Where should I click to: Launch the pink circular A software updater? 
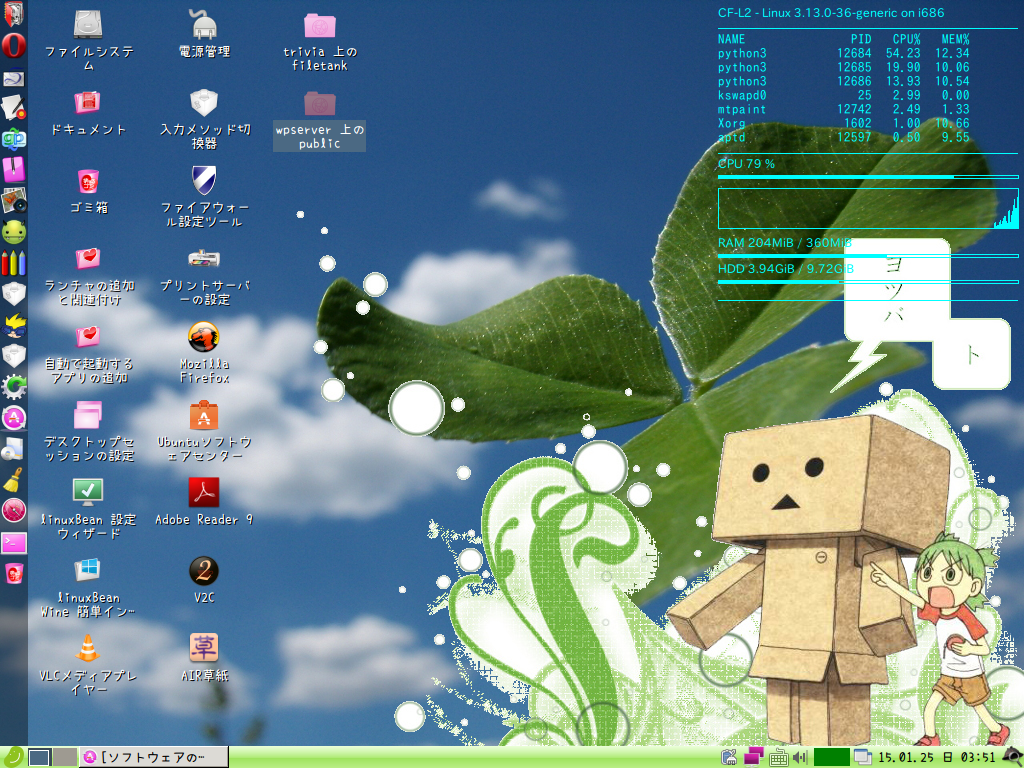[13, 418]
